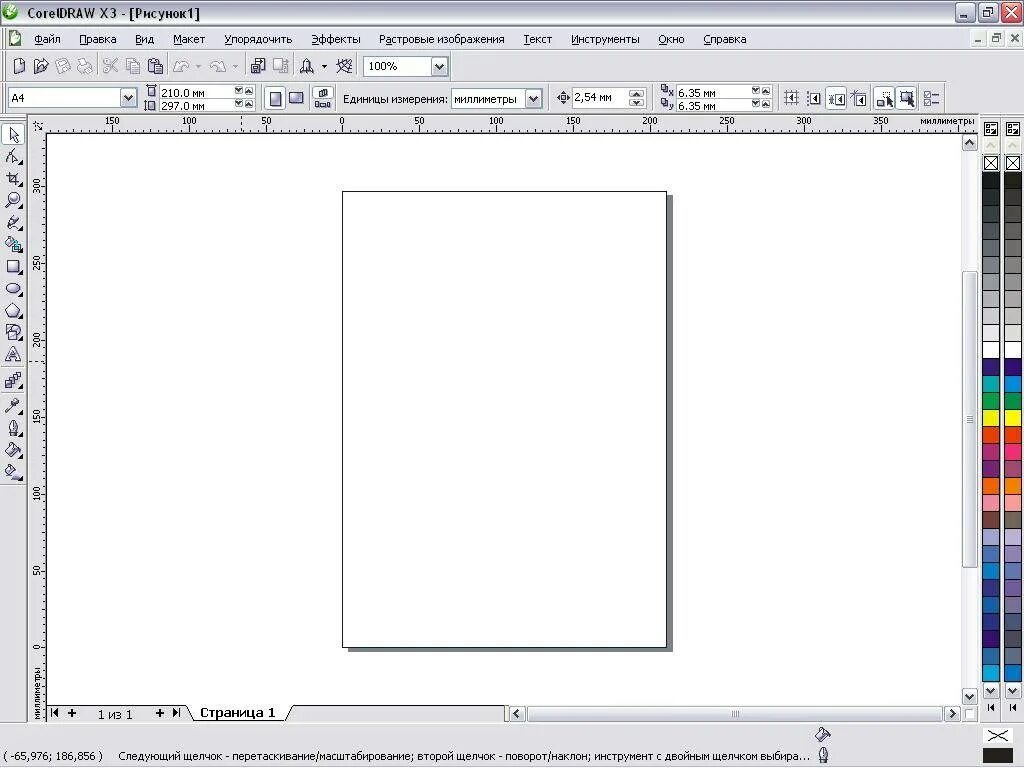
Task: Open the Растровые изображения menu
Action: point(441,39)
